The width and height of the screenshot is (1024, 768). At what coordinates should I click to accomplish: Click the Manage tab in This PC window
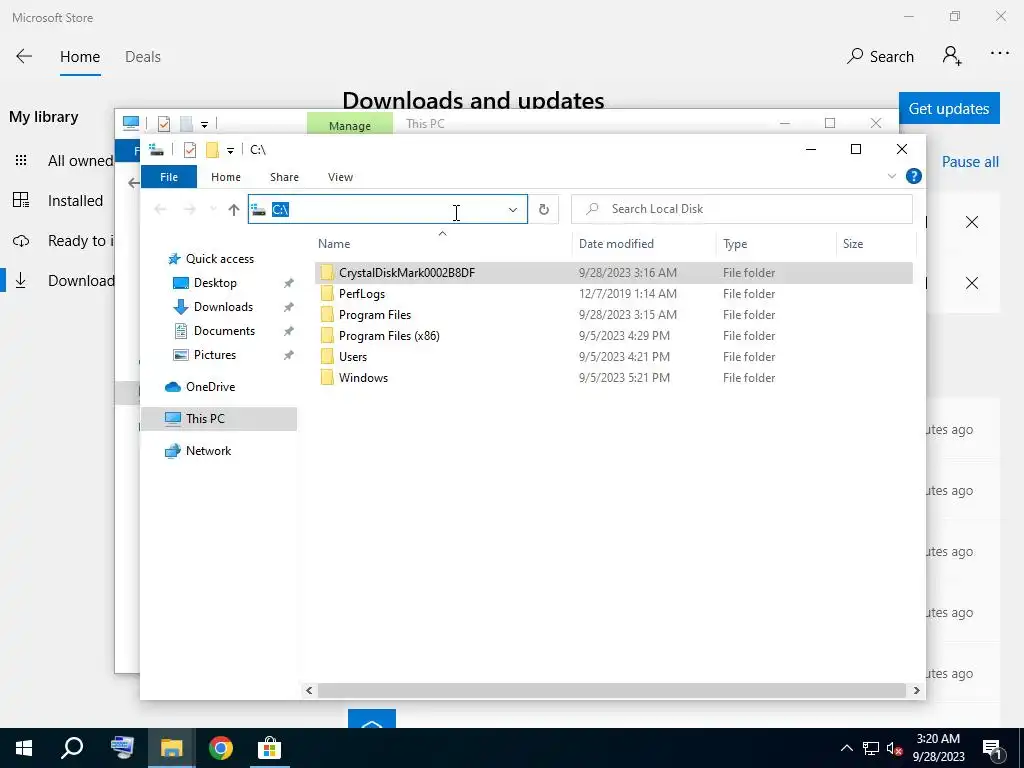[x=349, y=125]
